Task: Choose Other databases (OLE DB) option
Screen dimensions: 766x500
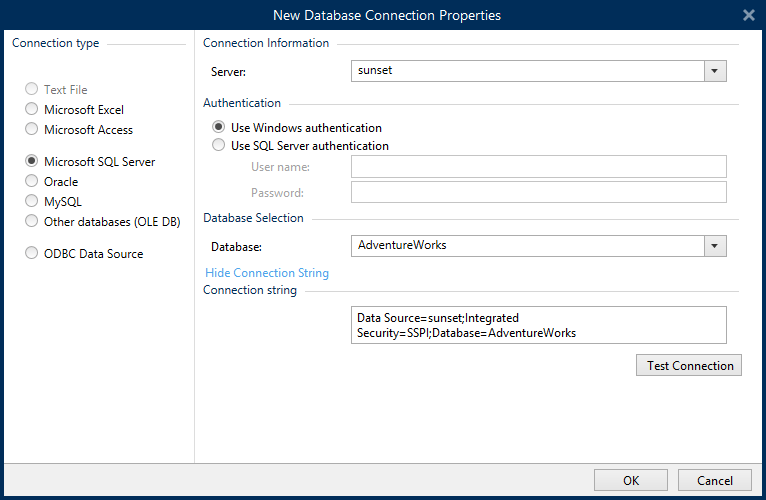Action: (x=33, y=222)
